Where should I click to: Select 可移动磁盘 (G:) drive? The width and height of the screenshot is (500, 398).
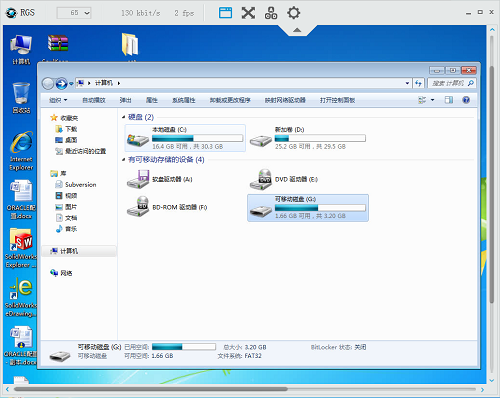point(308,208)
